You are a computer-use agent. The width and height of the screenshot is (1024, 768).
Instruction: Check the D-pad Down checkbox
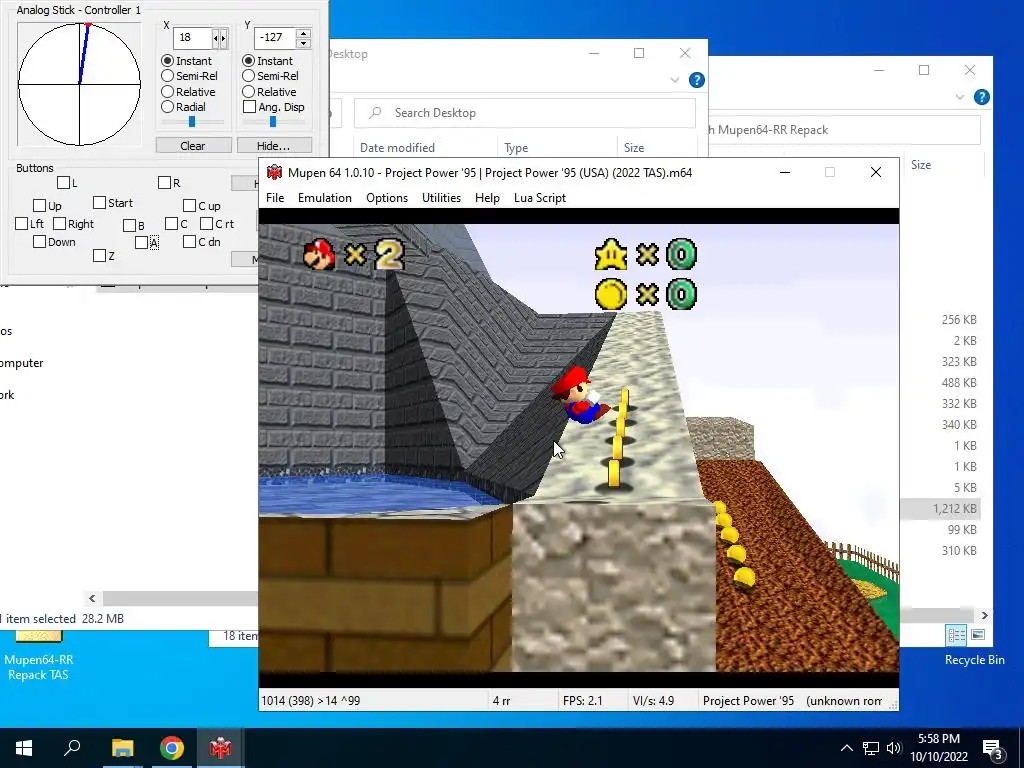[39, 242]
